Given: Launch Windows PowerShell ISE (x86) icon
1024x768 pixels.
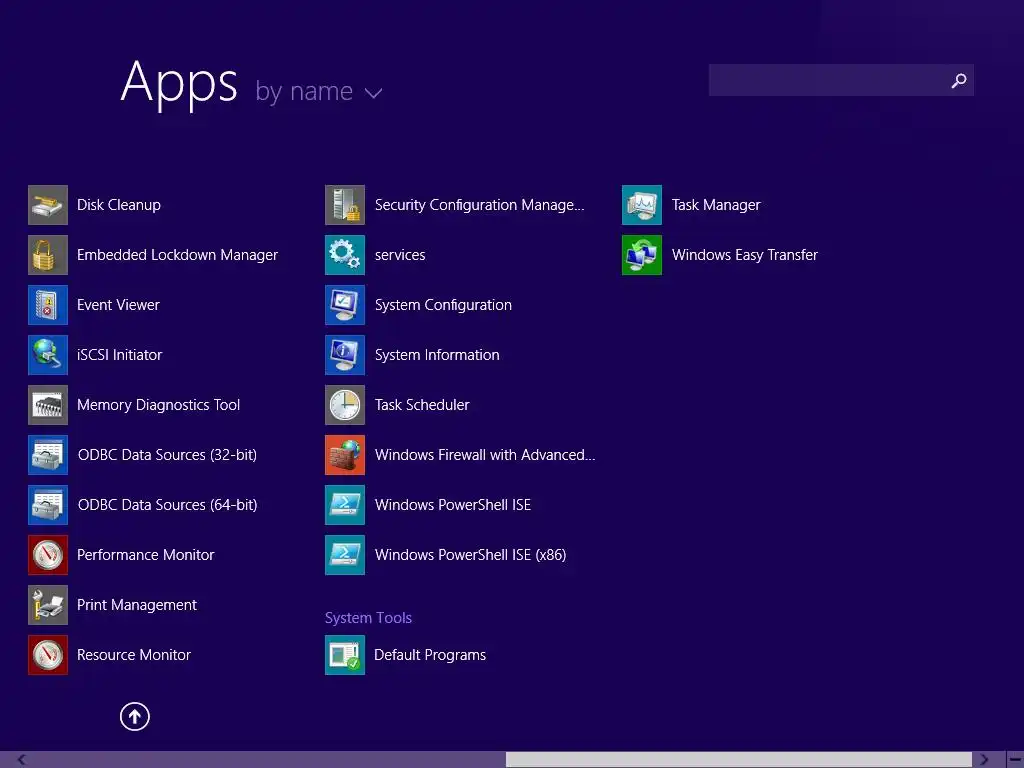Looking at the screenshot, I should tap(345, 554).
